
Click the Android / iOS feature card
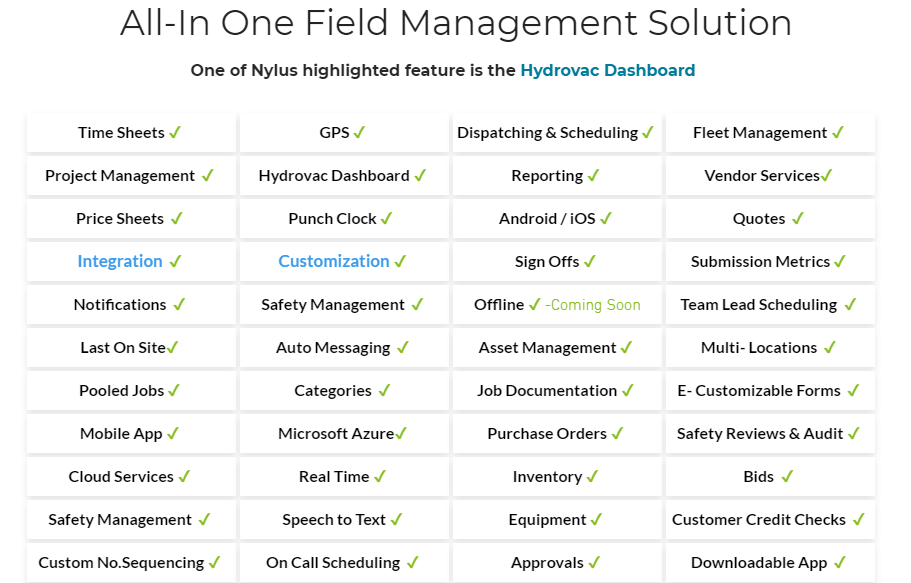pyautogui.click(x=556, y=219)
